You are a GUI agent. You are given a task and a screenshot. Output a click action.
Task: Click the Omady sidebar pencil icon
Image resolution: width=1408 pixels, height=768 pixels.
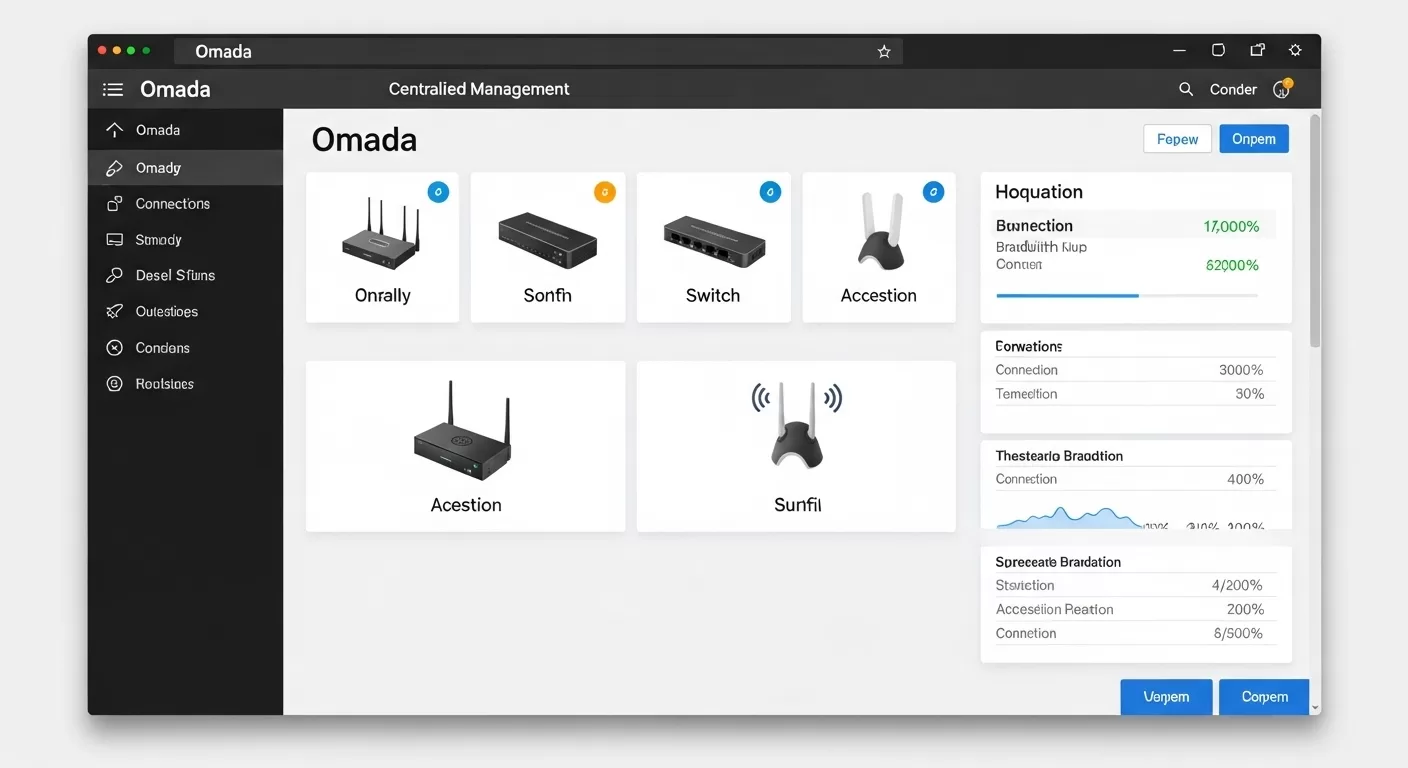(115, 168)
